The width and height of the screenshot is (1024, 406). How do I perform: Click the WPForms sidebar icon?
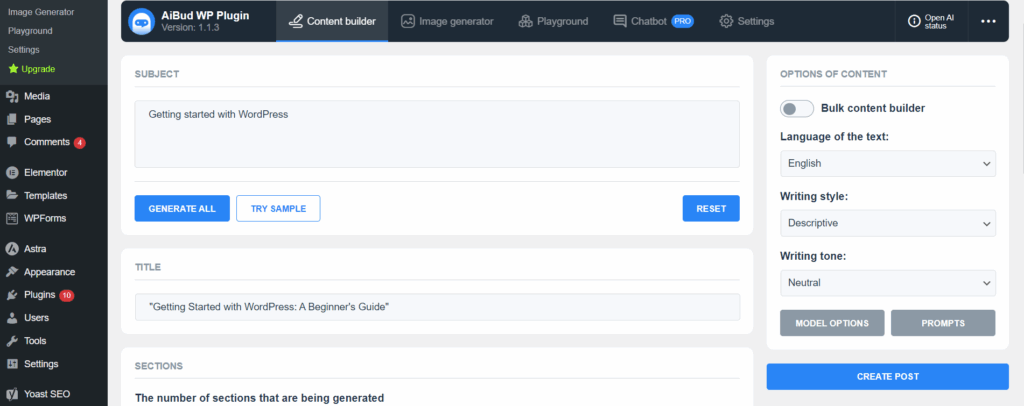pos(12,218)
